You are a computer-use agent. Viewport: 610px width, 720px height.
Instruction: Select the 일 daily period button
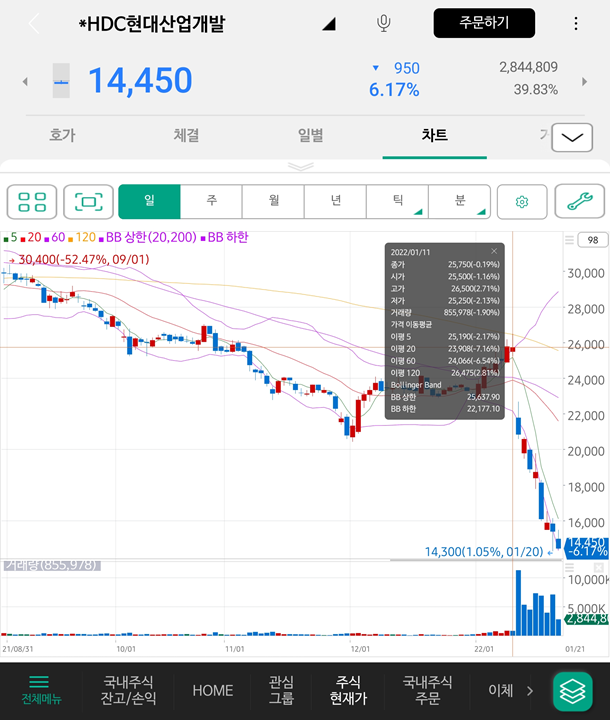point(149,202)
